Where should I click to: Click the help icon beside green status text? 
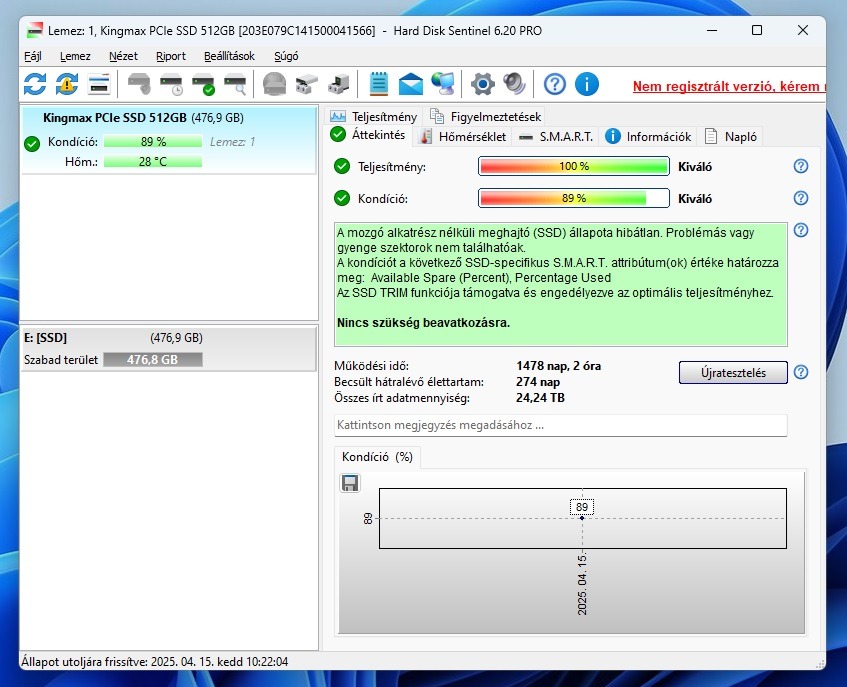(801, 230)
